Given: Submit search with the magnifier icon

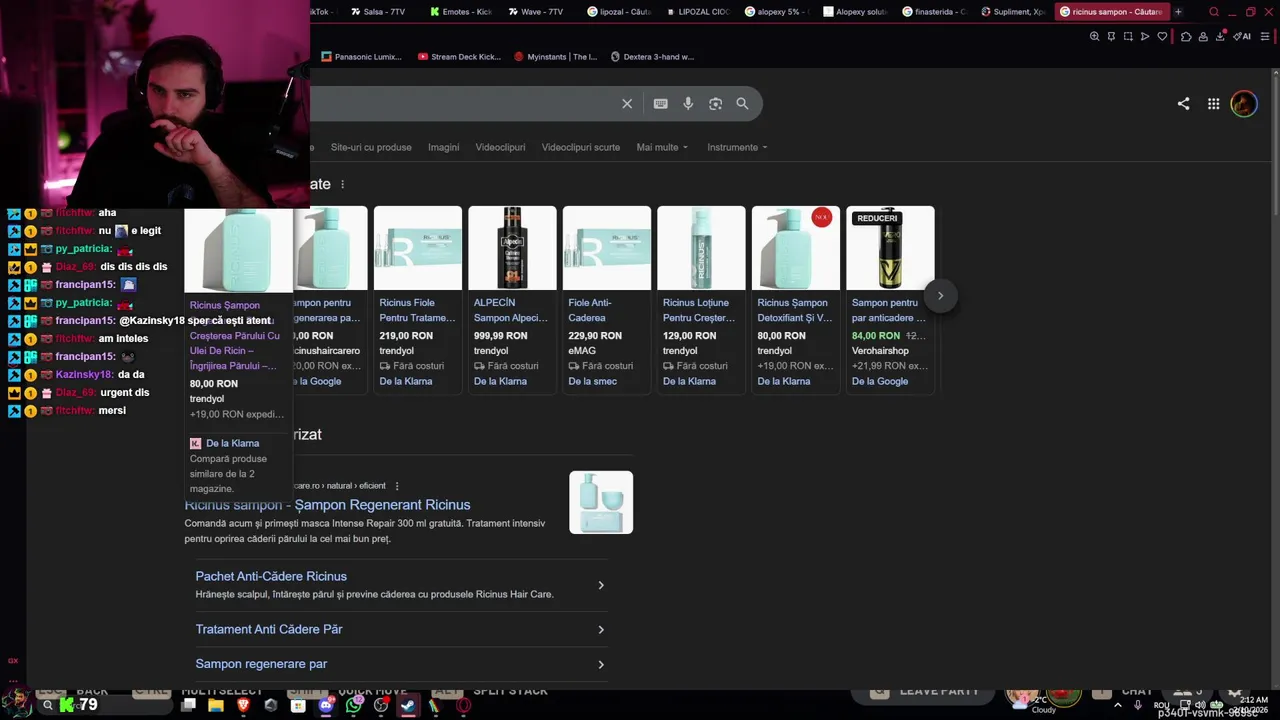Looking at the screenshot, I should 742,104.
